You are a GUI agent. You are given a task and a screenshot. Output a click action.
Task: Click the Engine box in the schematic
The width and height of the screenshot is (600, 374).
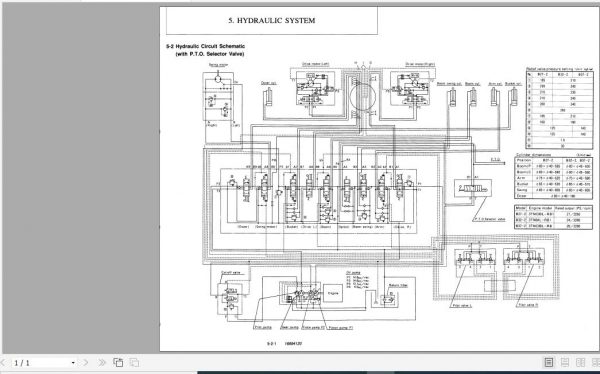click(333, 293)
